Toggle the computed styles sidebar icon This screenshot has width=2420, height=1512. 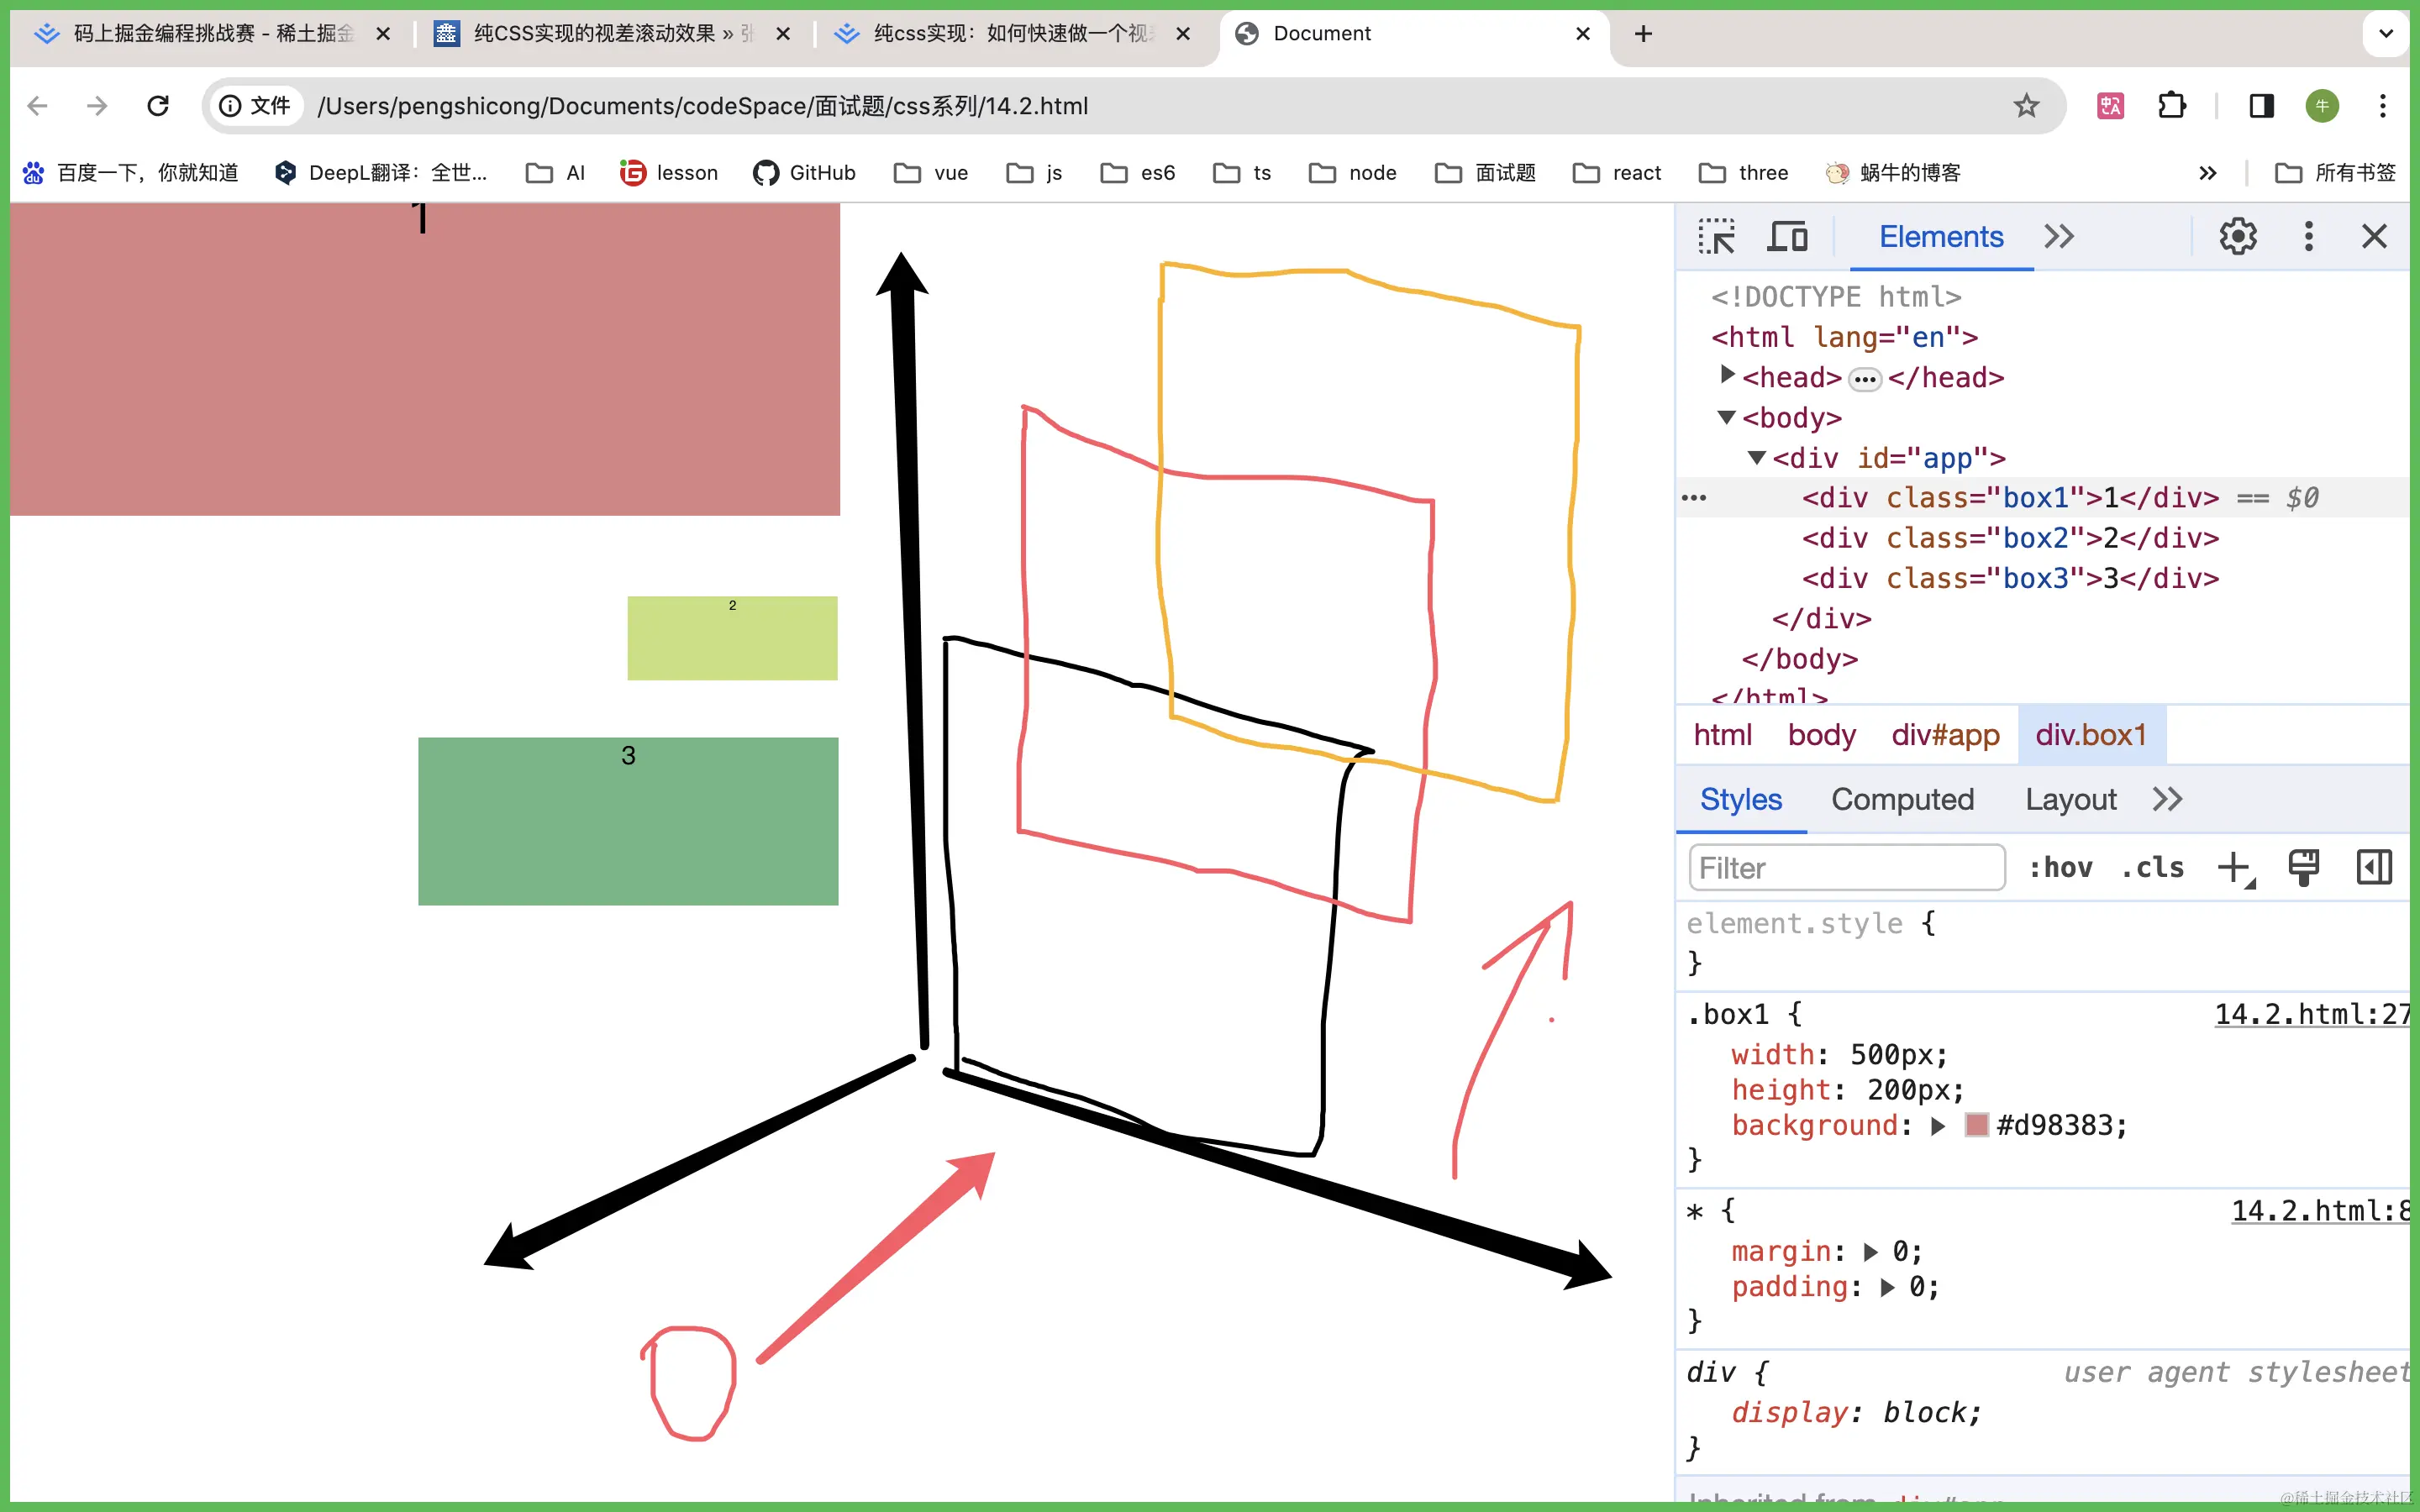[x=2374, y=867]
